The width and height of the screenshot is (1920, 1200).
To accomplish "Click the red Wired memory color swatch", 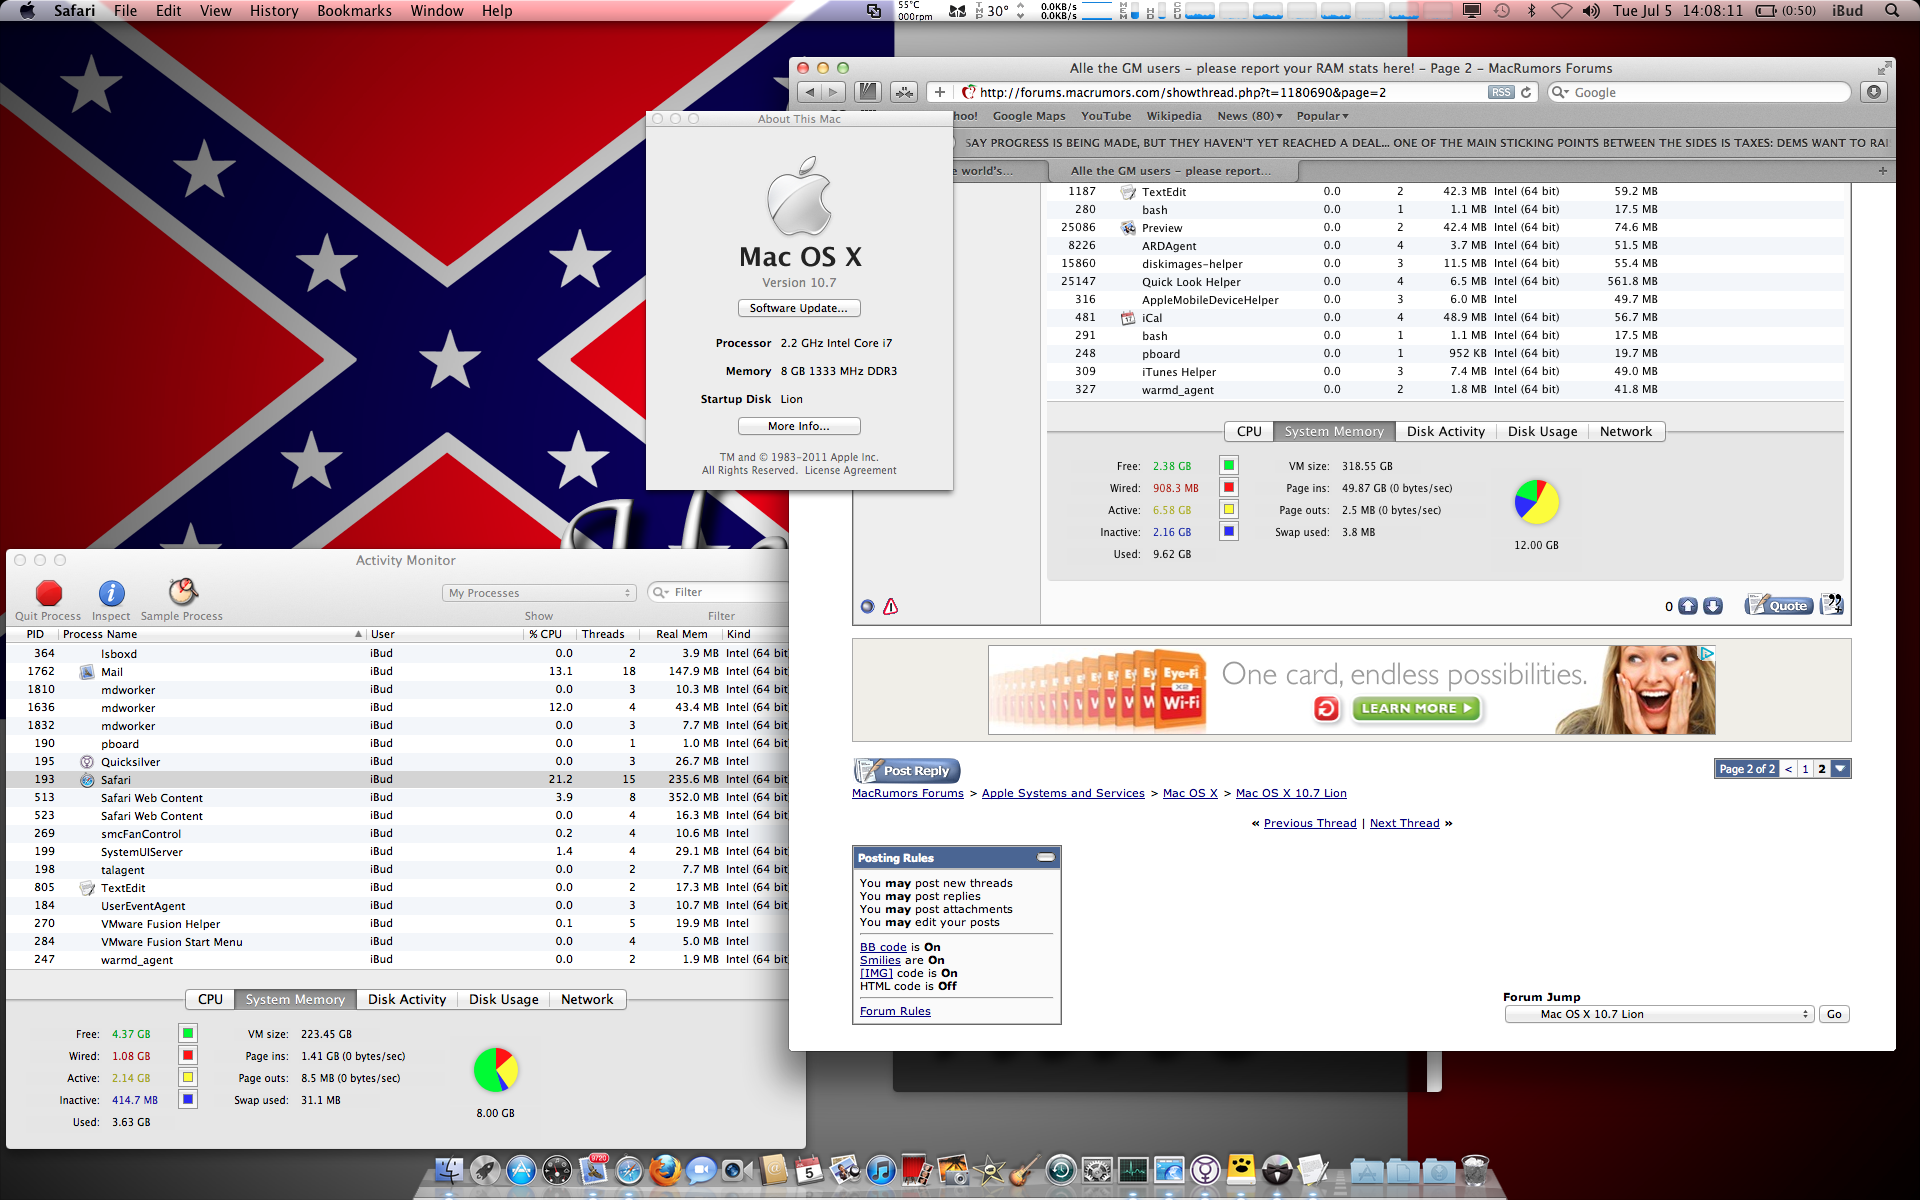I will [188, 1055].
